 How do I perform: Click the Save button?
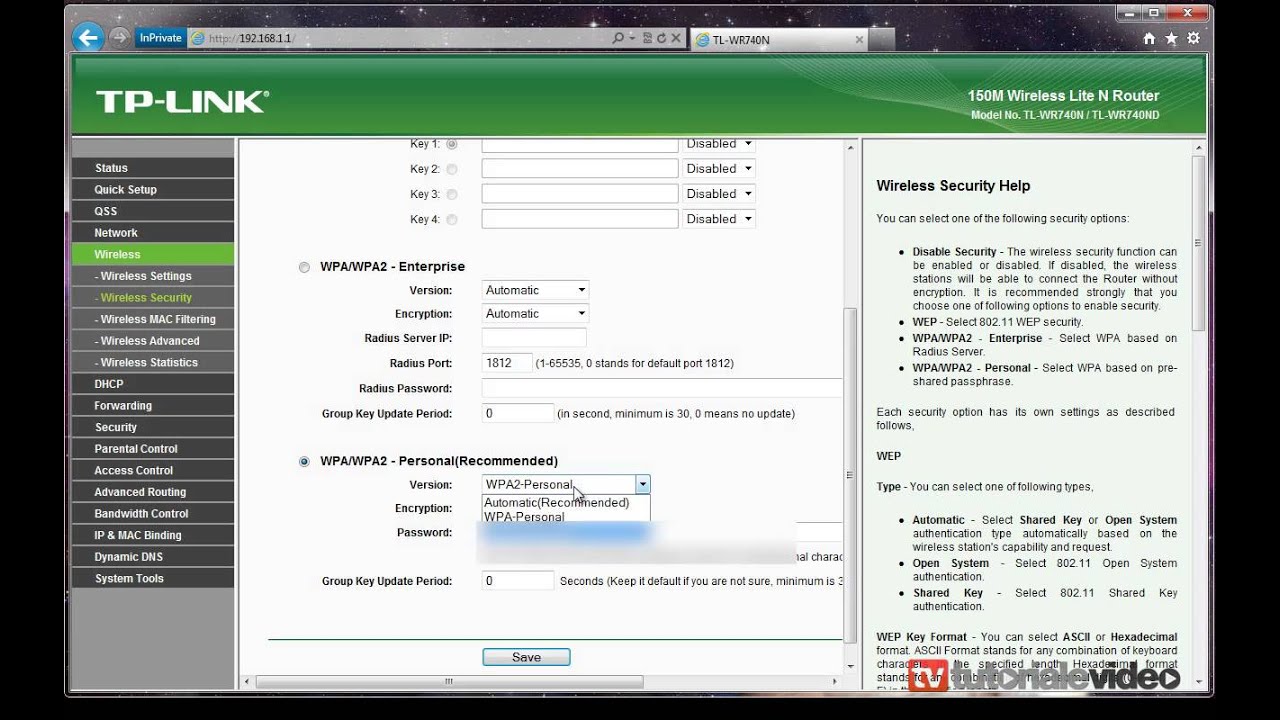tap(526, 657)
